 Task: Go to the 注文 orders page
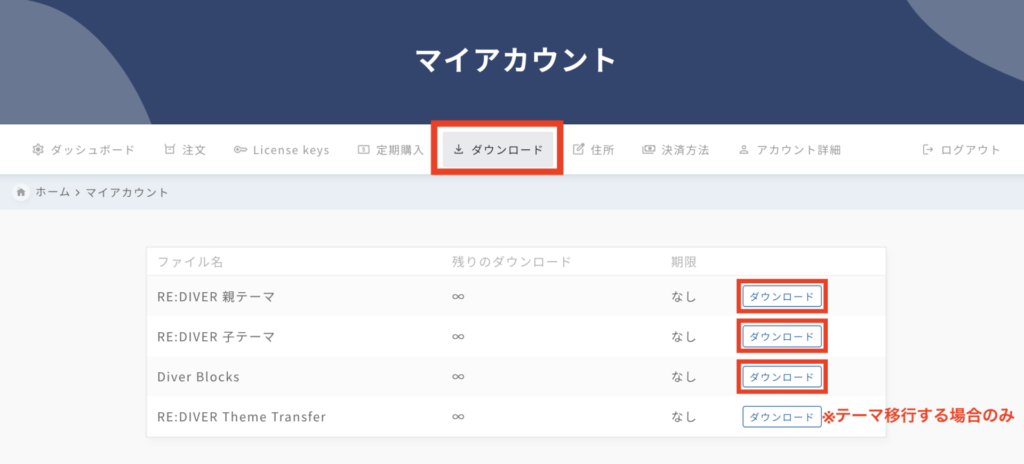pos(185,150)
